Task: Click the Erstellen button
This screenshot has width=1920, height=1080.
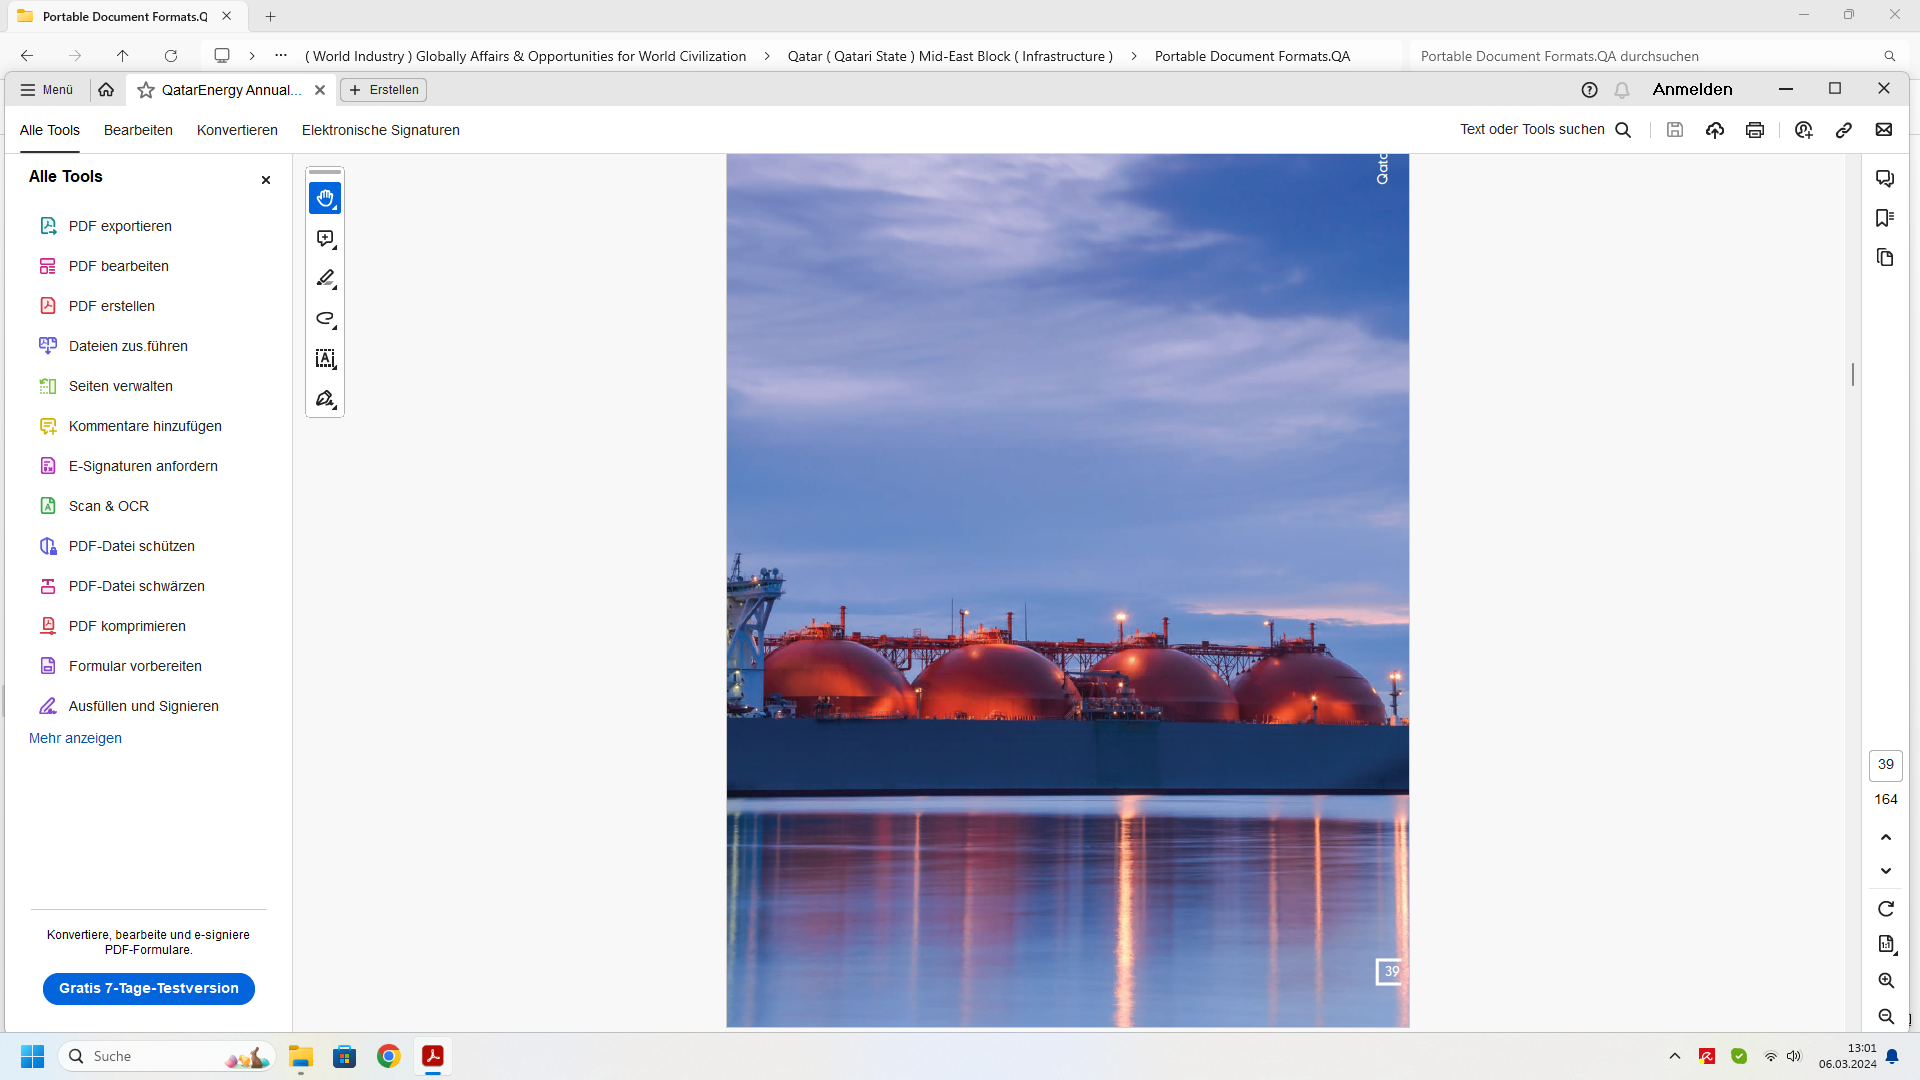Action: coord(384,90)
